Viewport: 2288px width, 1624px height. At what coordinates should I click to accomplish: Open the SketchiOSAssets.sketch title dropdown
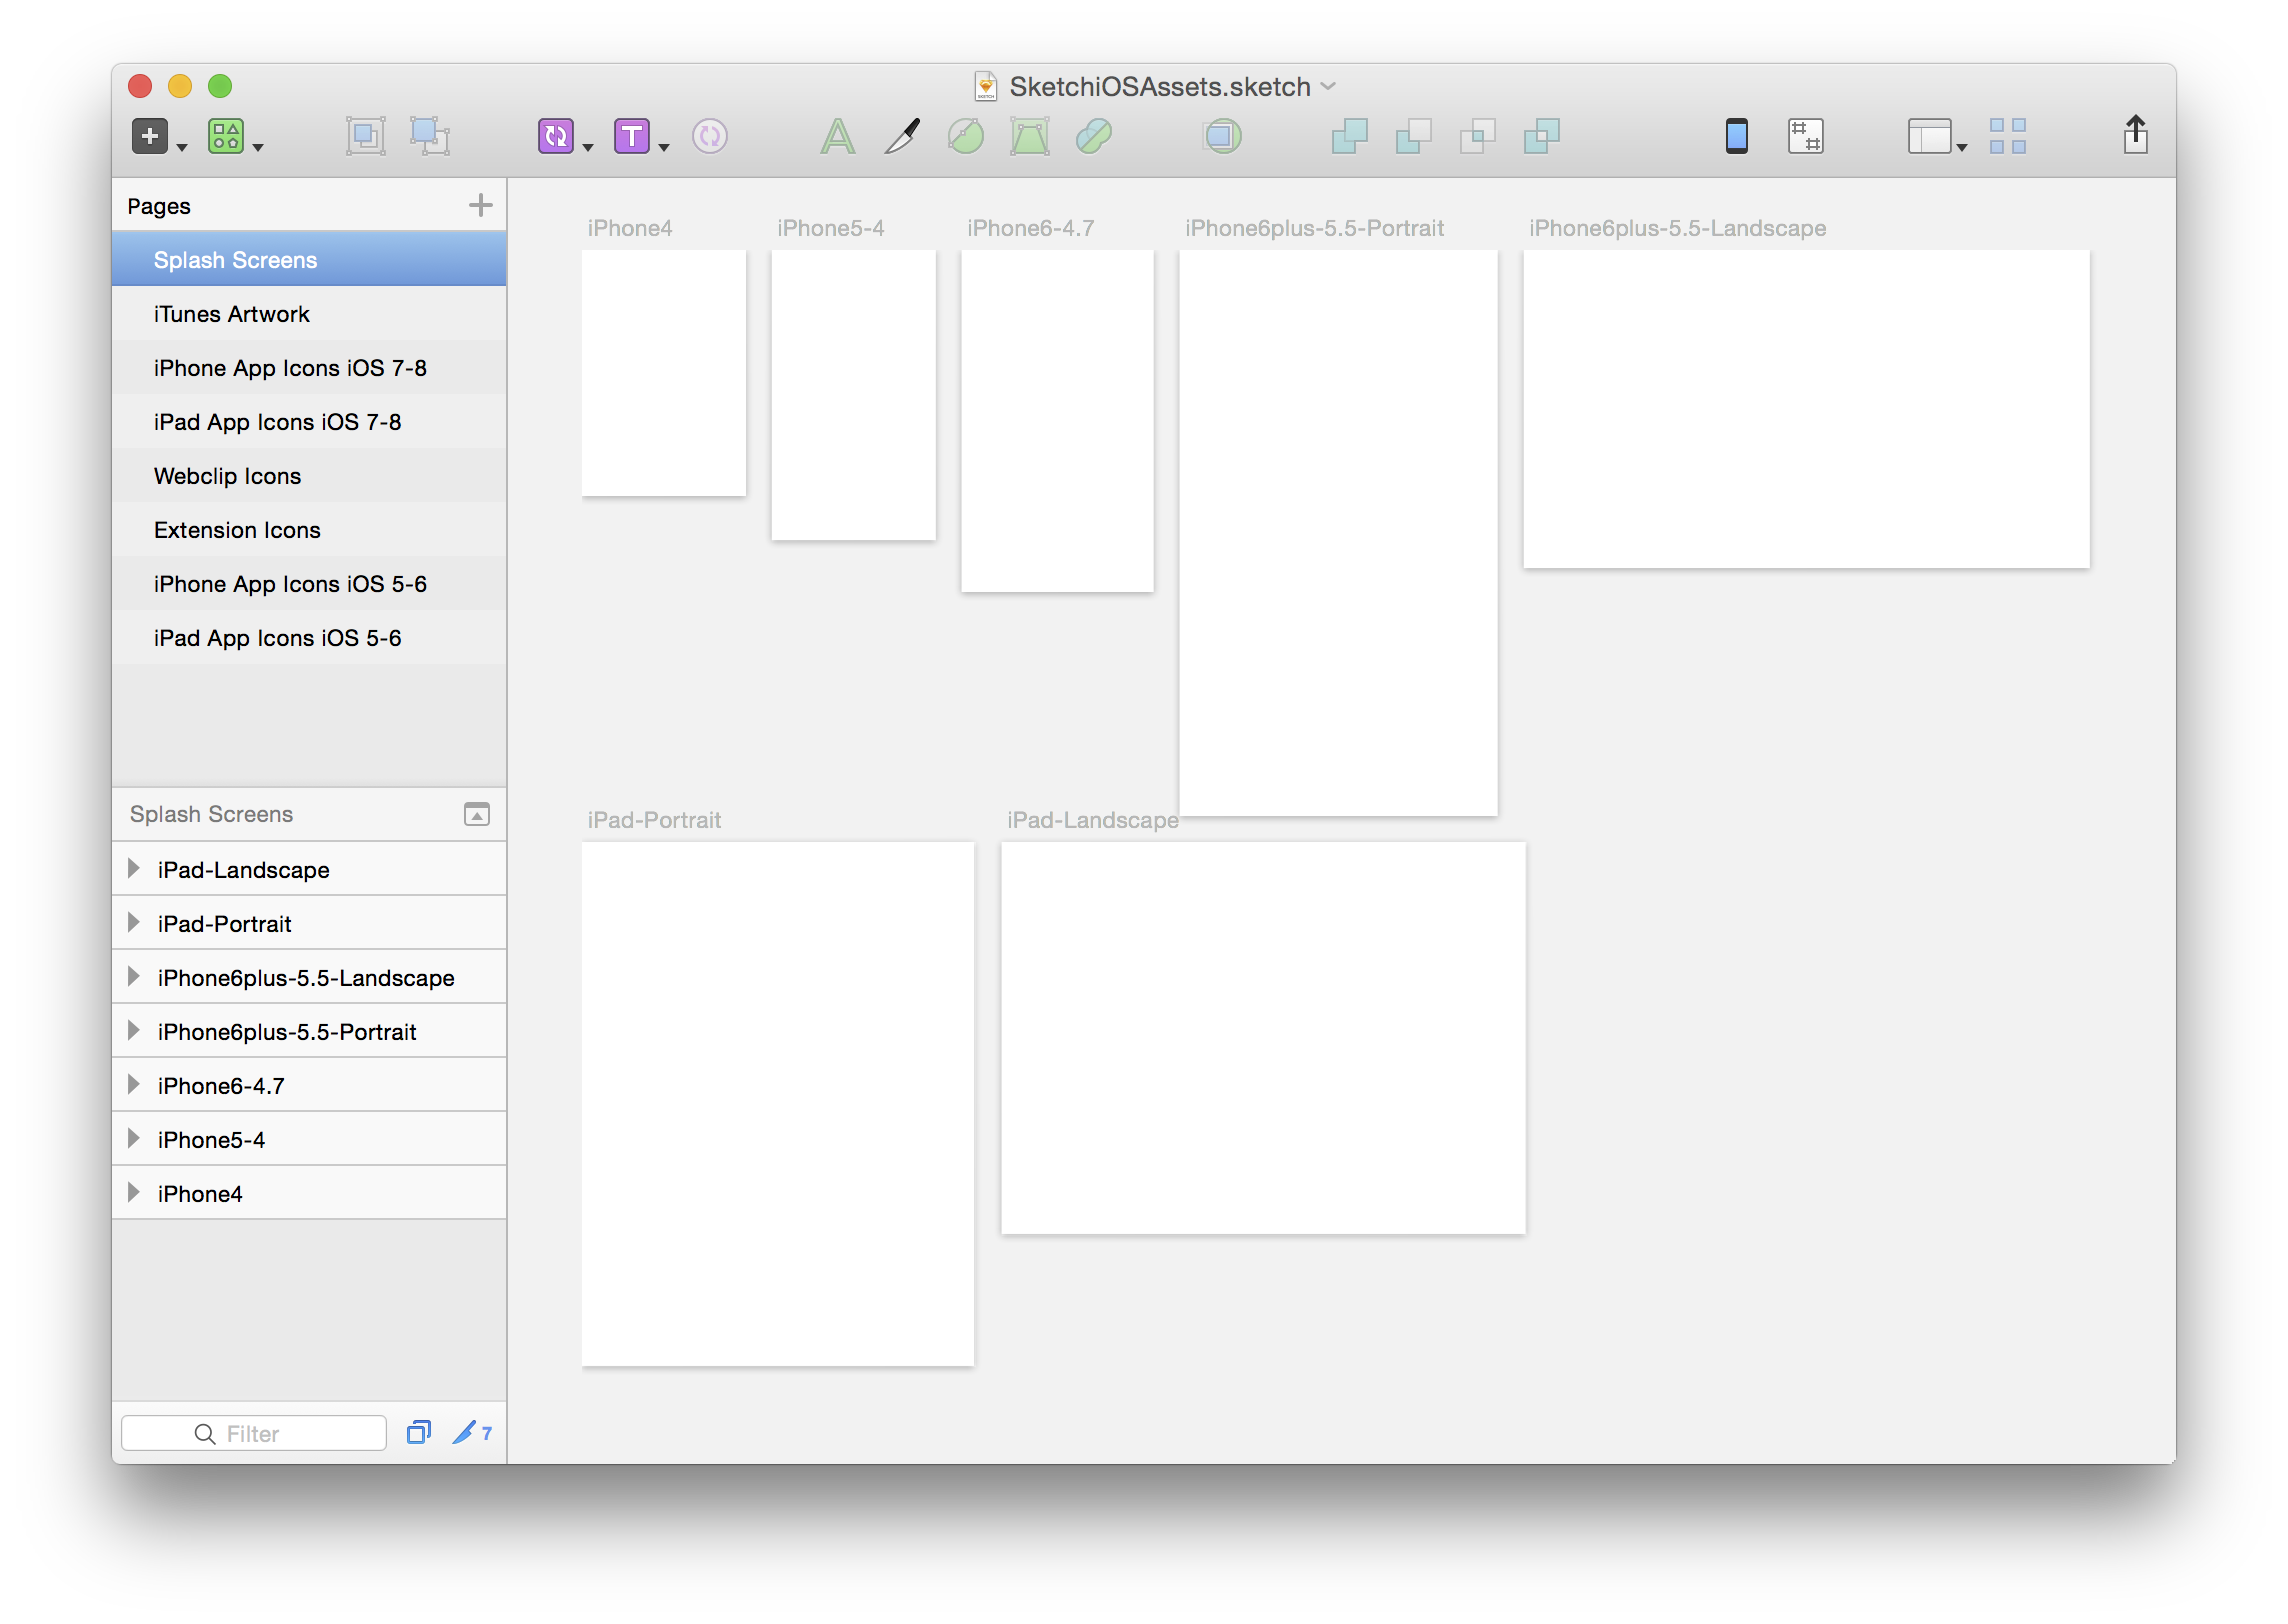click(x=1328, y=87)
